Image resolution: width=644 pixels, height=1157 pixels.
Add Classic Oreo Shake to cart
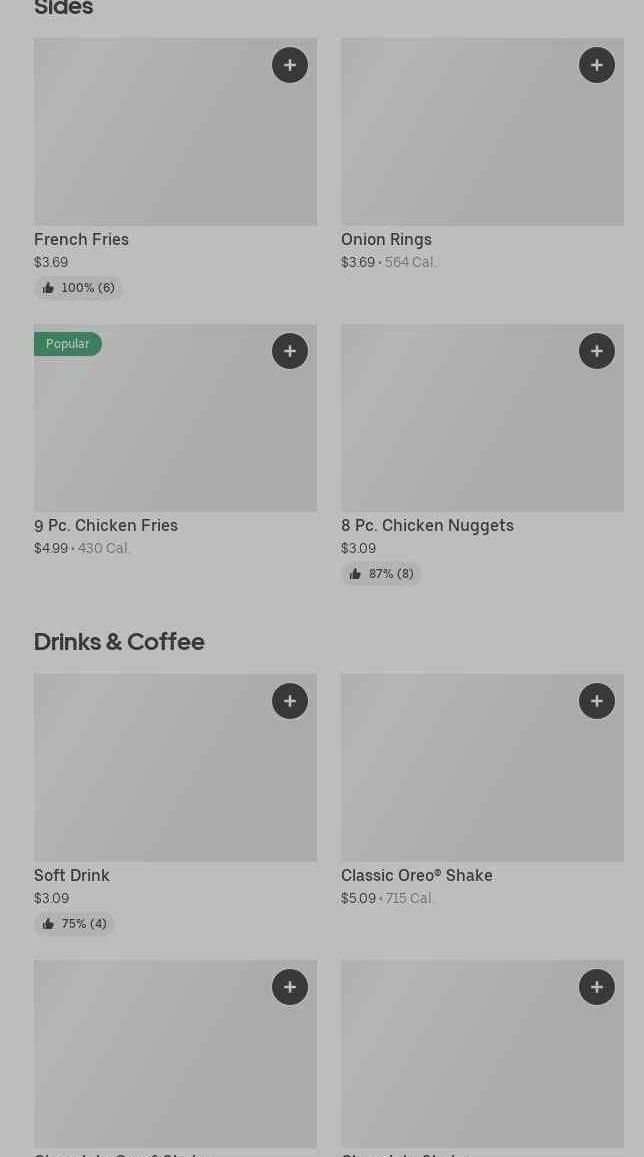[597, 701]
